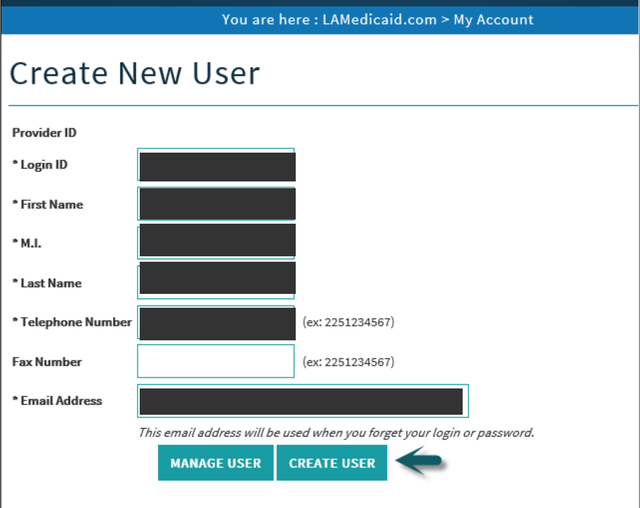
Task: Click the 'Create New User' heading
Action: coord(135,73)
